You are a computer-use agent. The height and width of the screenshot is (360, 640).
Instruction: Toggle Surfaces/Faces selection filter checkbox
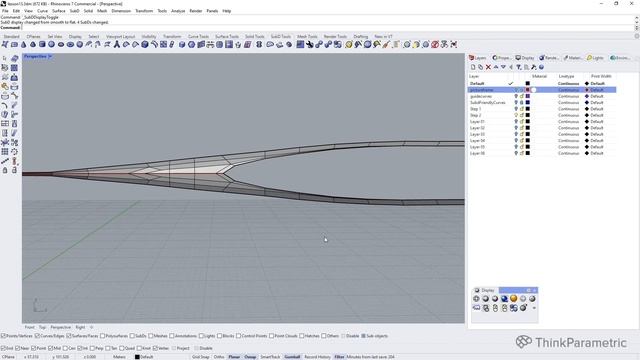69,336
